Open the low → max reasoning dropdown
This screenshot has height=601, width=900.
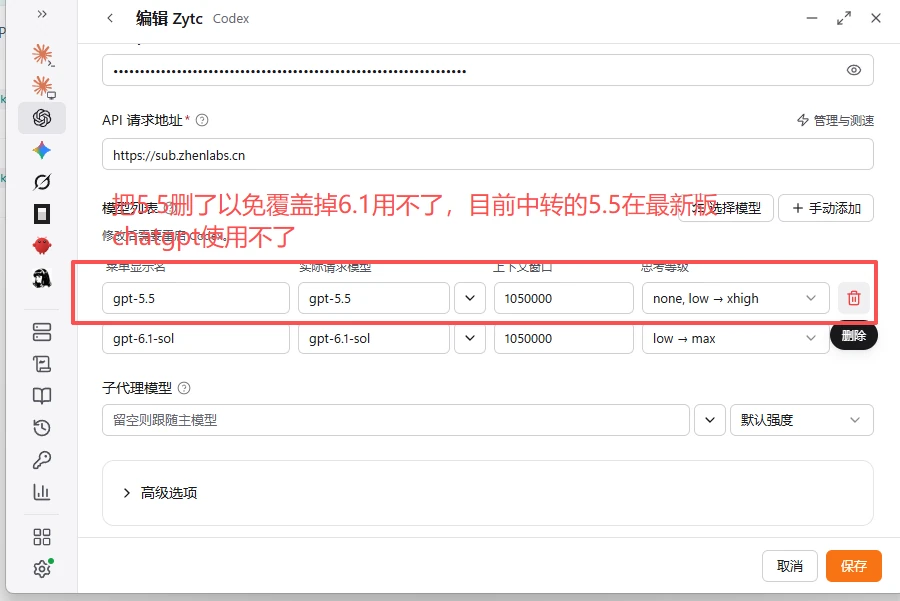tap(735, 338)
